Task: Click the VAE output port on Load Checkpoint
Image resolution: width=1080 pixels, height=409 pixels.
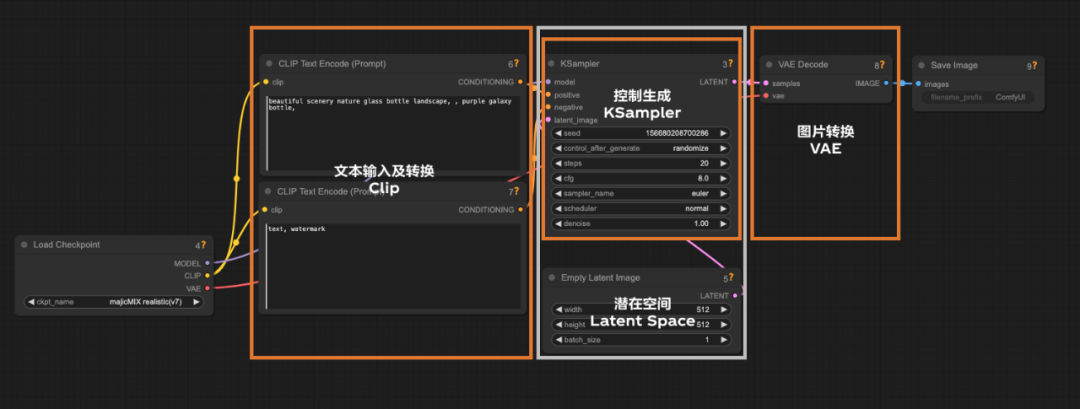Action: click(207, 289)
